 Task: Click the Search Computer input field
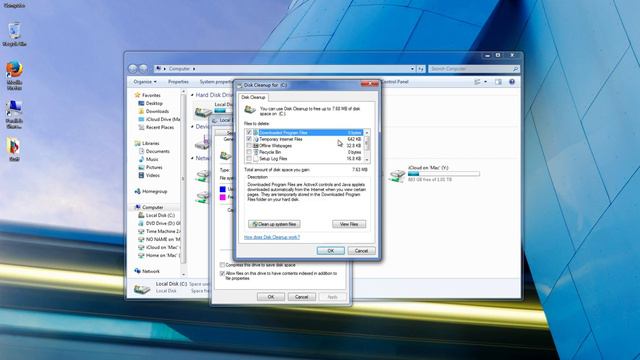[470, 69]
